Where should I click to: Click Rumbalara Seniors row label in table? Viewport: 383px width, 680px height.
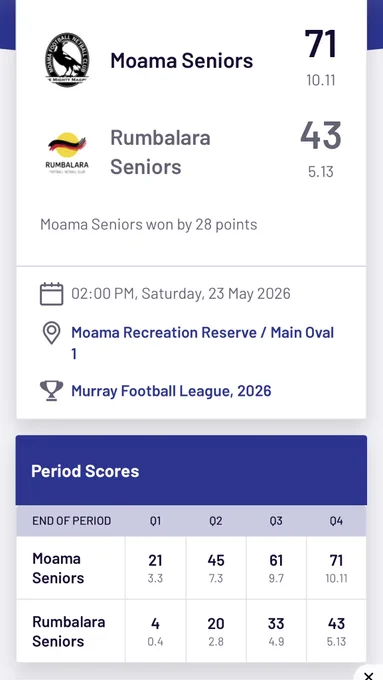[x=69, y=631]
